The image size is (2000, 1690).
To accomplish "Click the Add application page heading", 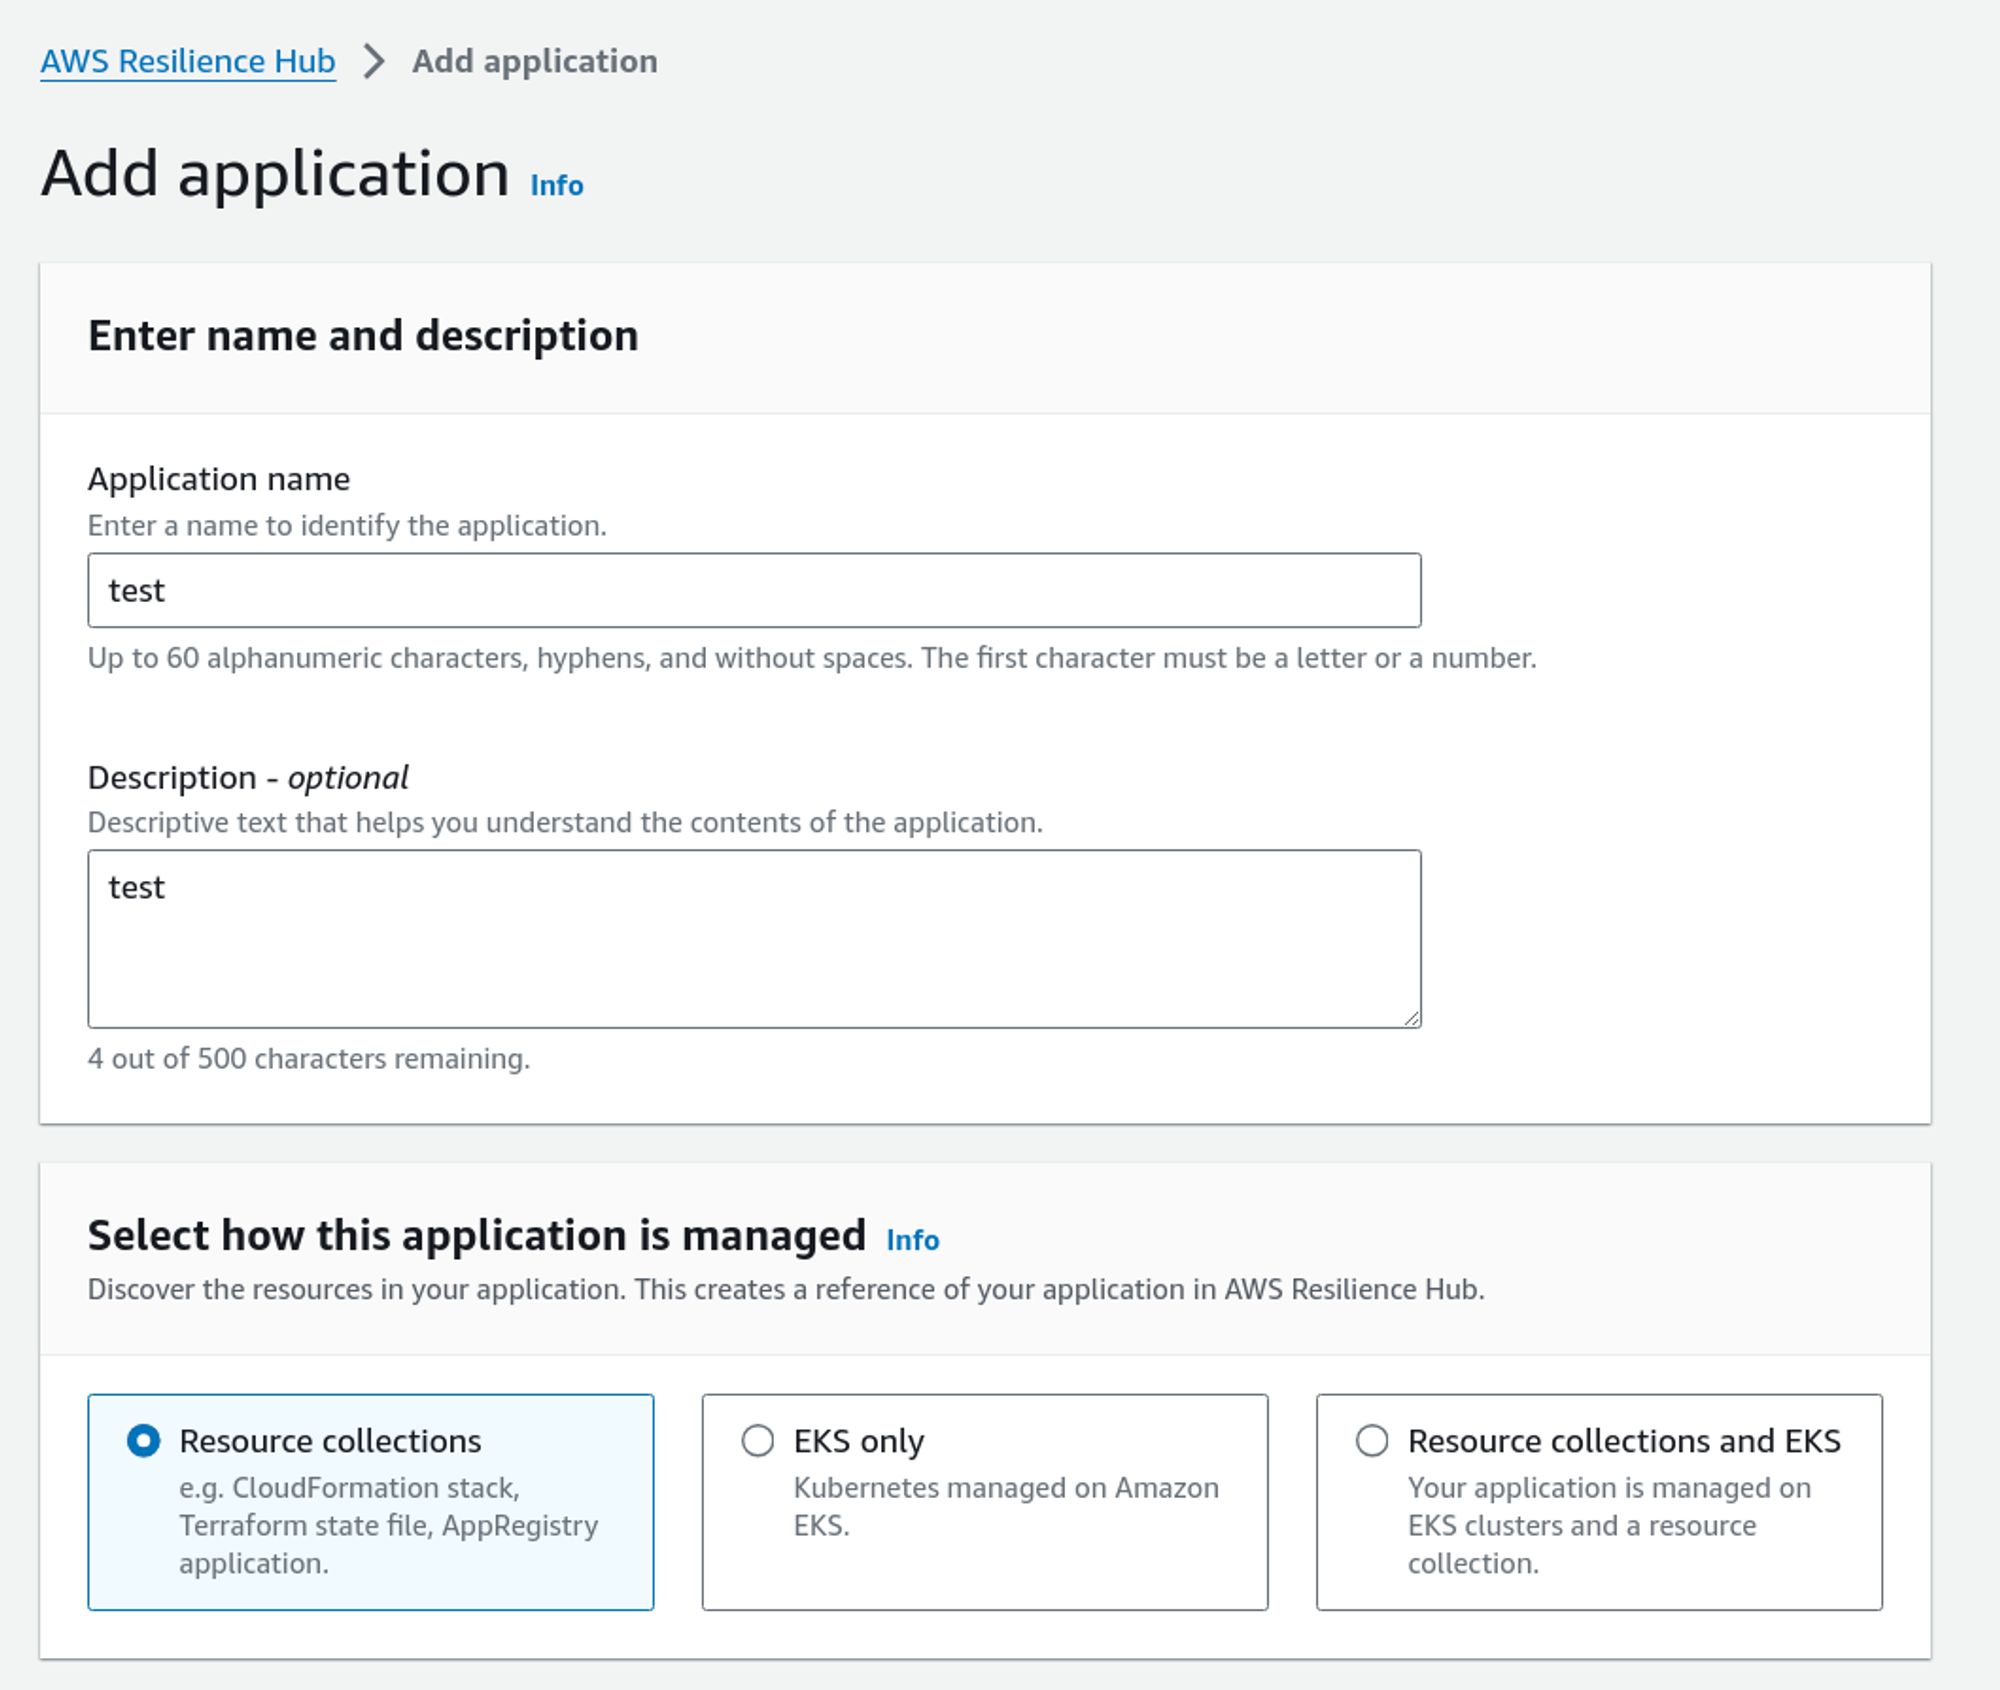I will click(x=275, y=174).
